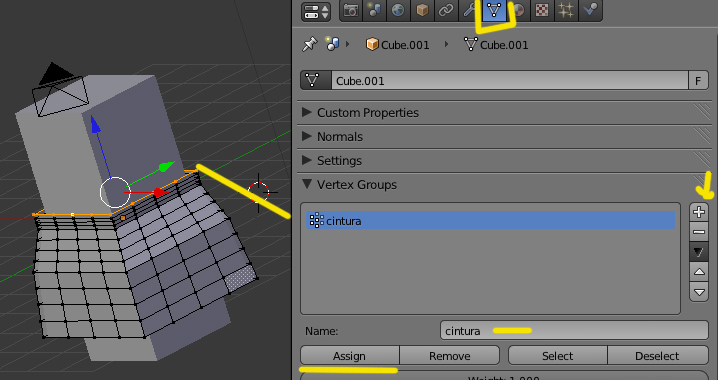Image resolution: width=718 pixels, height=380 pixels.
Task: Switch to Texture properties tab
Action: click(542, 11)
